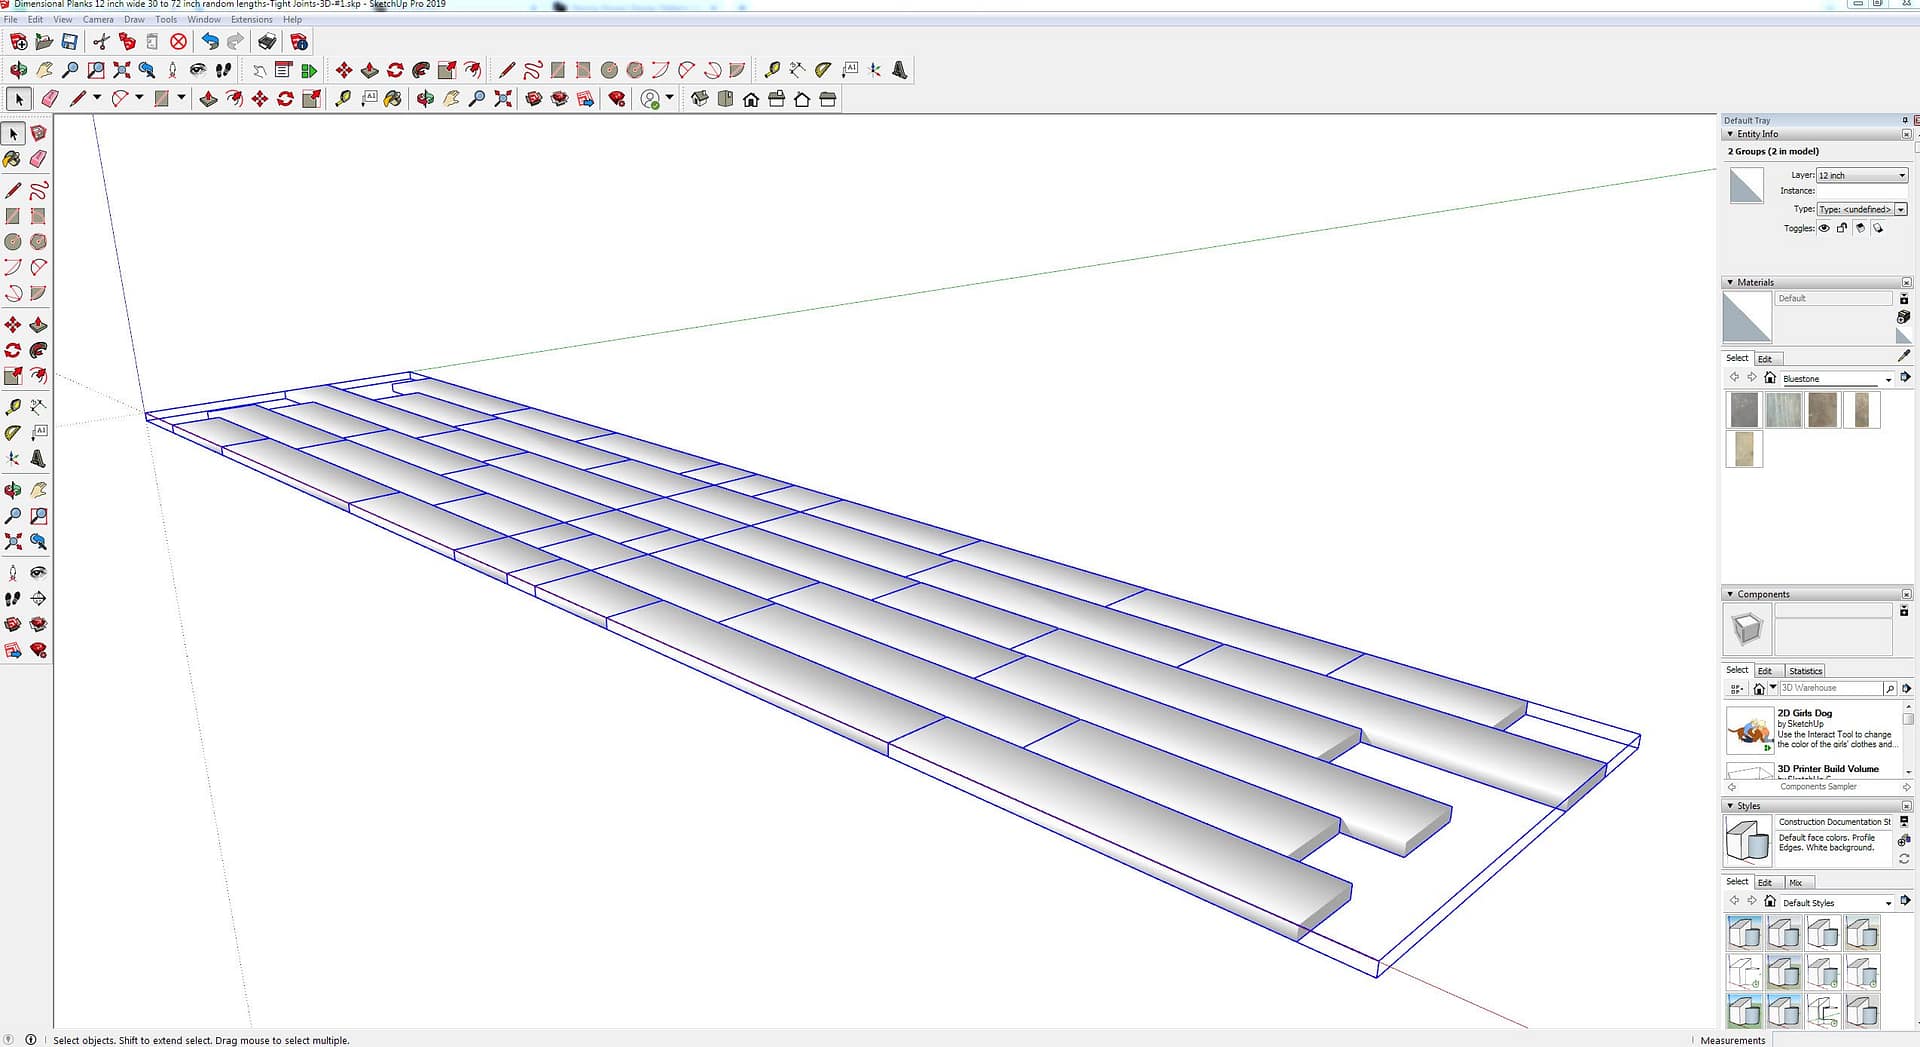Select the first Bluestone material swatch
Screen dimensions: 1920x1047
coord(1744,410)
